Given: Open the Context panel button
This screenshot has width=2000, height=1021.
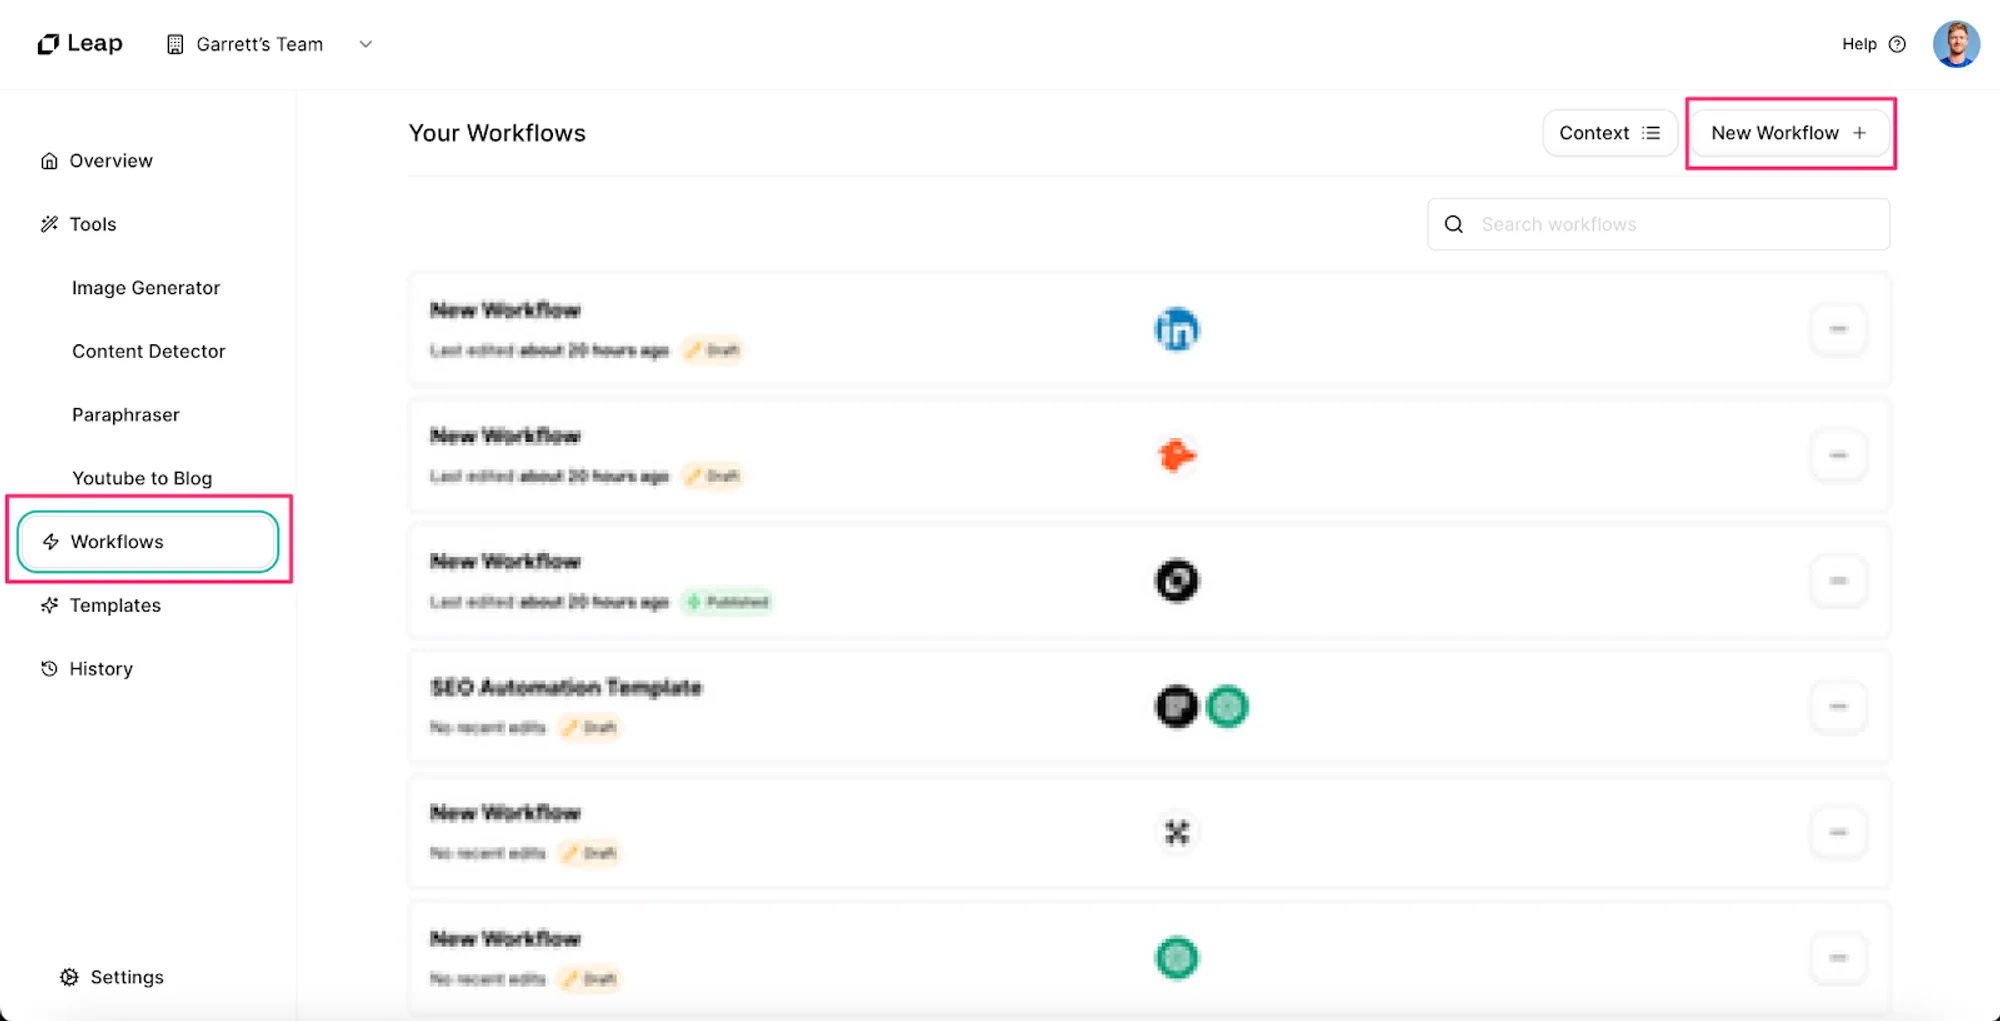Looking at the screenshot, I should click(1609, 133).
